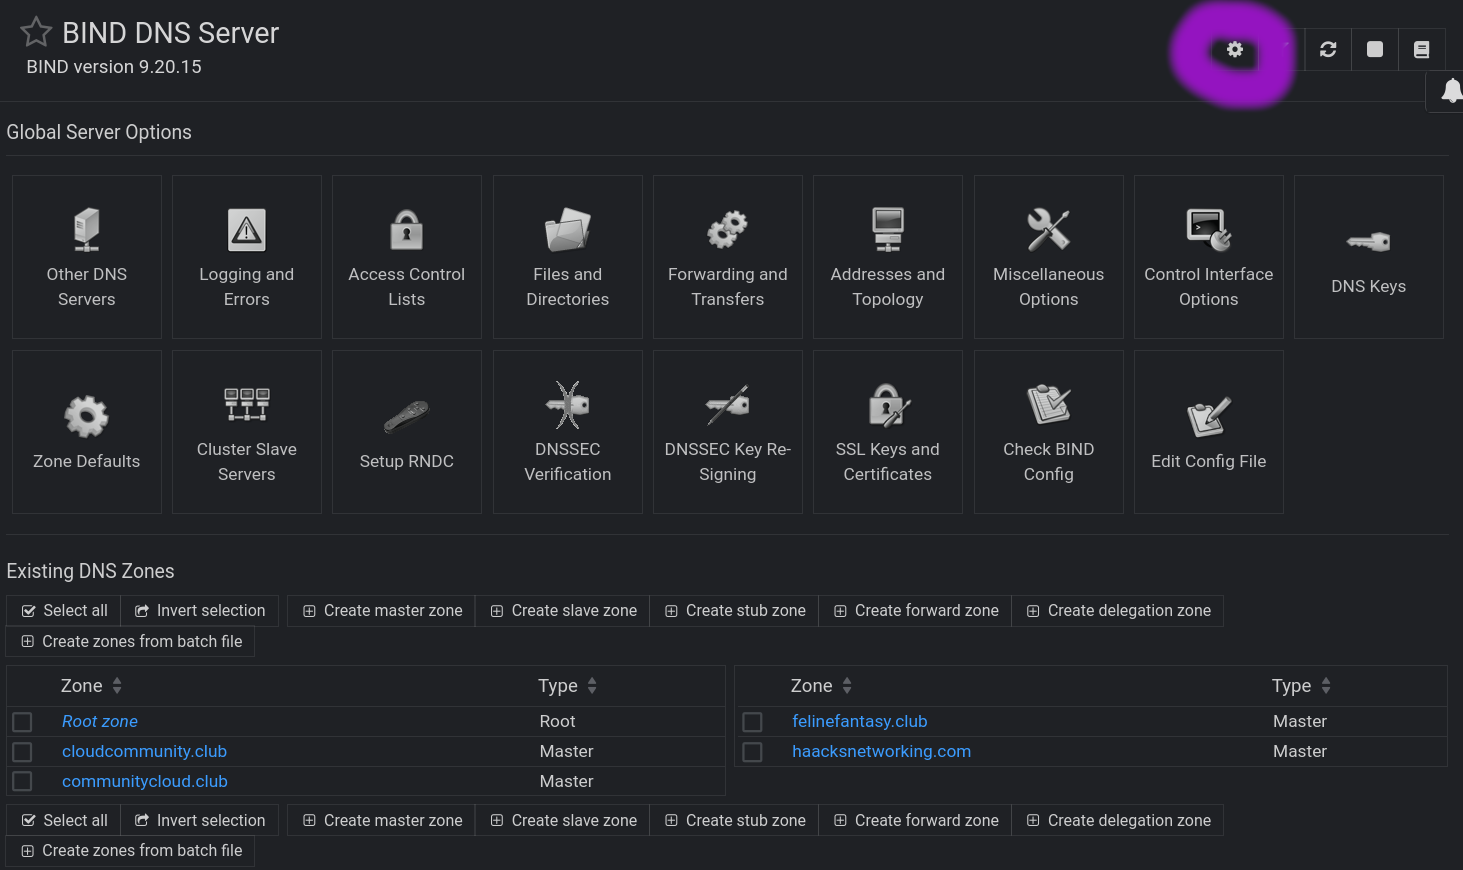This screenshot has width=1463, height=870.
Task: Check the Root zone checkbox
Action: [x=23, y=722]
